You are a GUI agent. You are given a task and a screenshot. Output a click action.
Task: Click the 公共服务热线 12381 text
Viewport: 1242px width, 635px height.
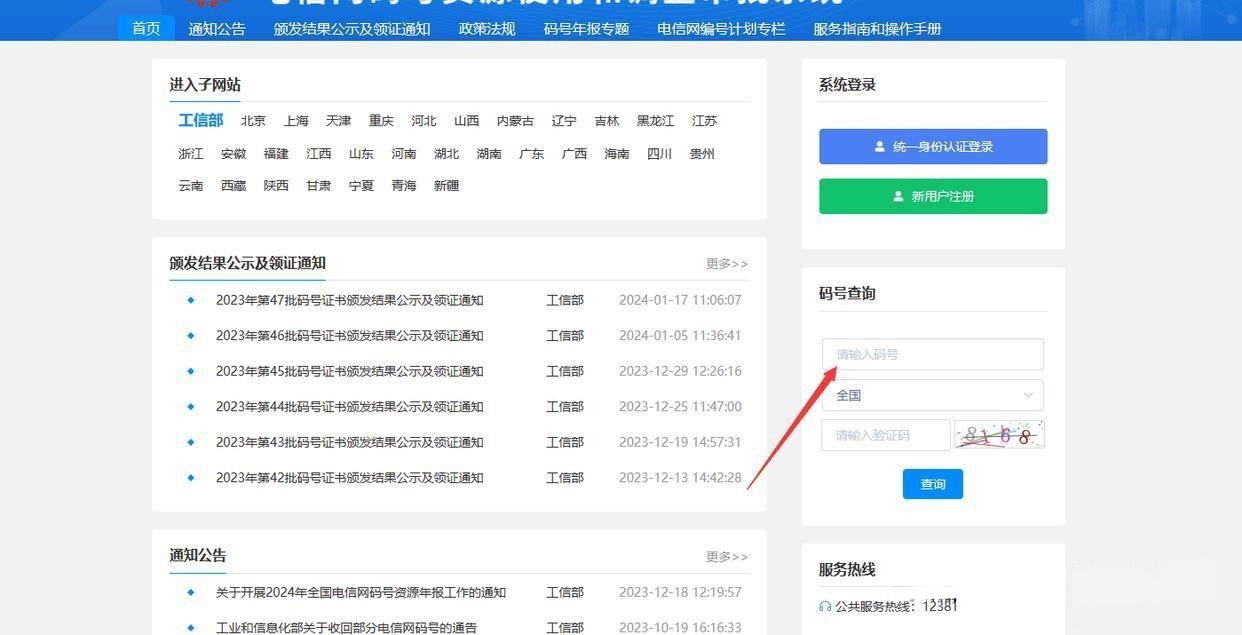tap(897, 606)
